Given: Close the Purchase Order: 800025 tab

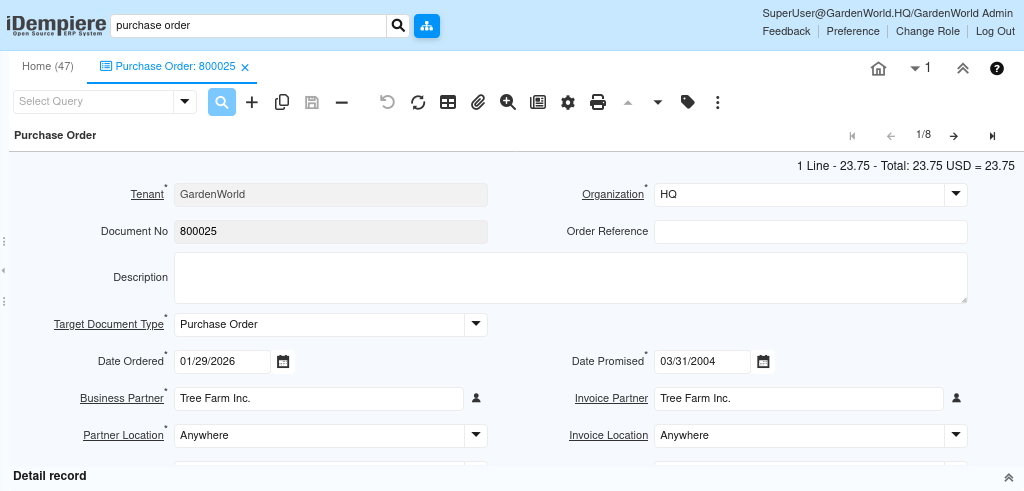Looking at the screenshot, I should pos(245,67).
